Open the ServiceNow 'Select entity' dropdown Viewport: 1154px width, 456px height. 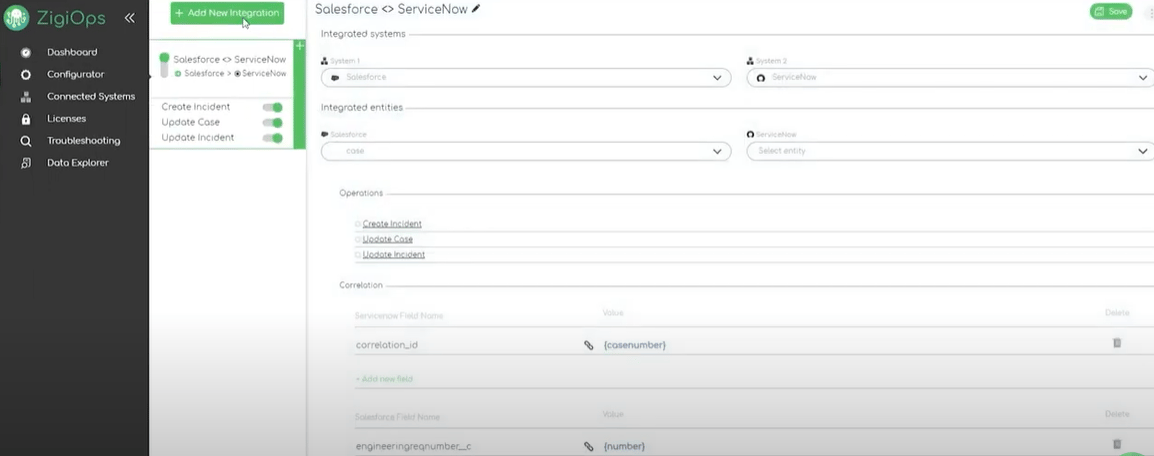tap(951, 151)
